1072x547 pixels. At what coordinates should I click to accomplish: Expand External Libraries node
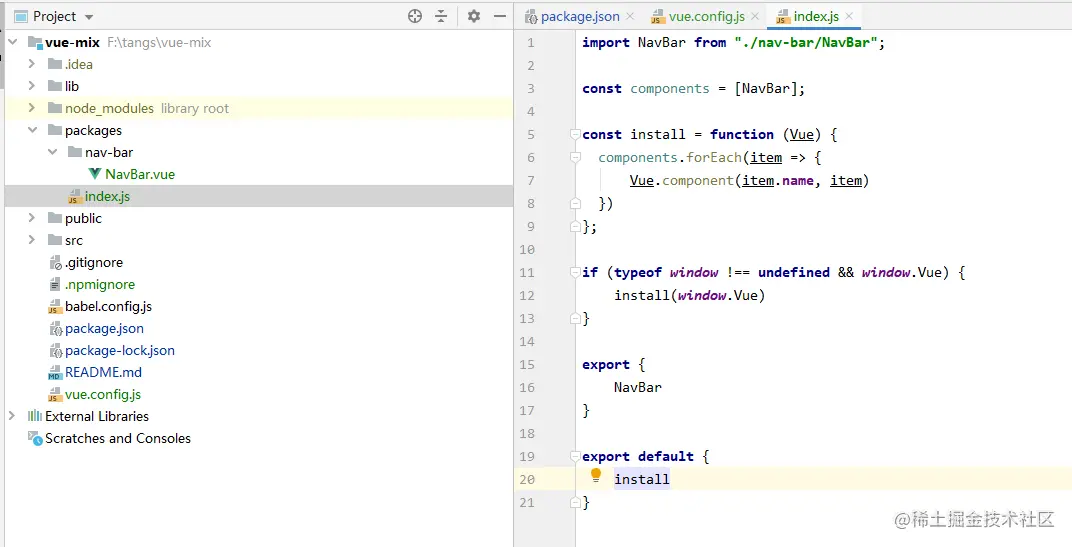pyautogui.click(x=12, y=416)
